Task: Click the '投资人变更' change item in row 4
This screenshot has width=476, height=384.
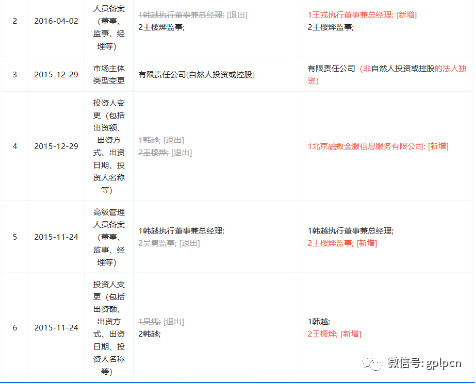Action: (x=109, y=146)
